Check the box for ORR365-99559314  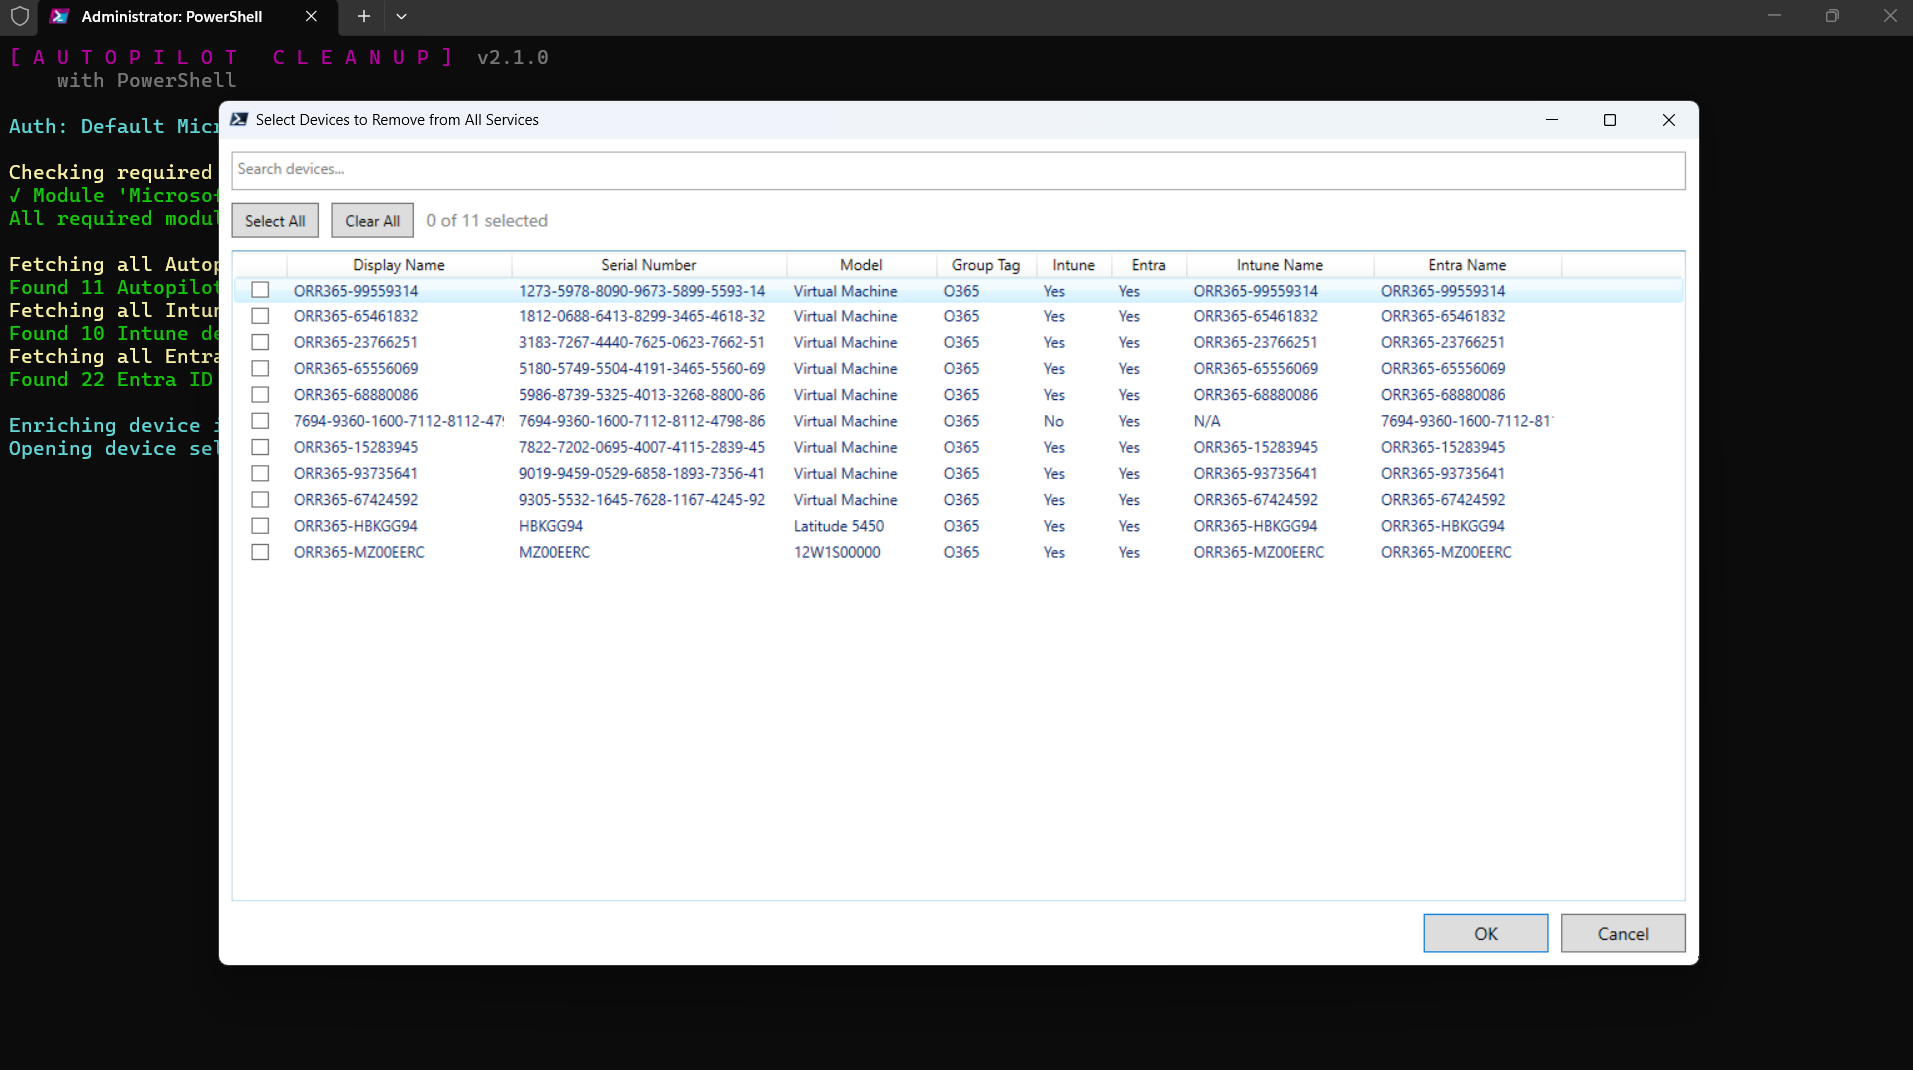click(x=260, y=290)
